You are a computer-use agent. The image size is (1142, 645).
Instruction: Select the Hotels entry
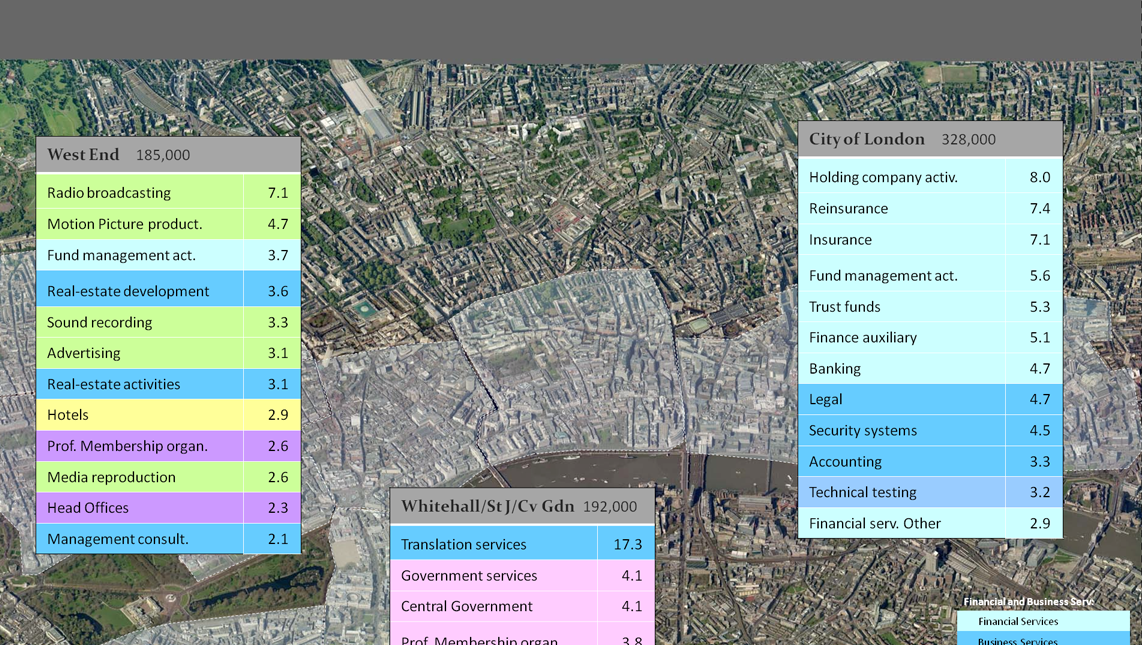point(140,414)
